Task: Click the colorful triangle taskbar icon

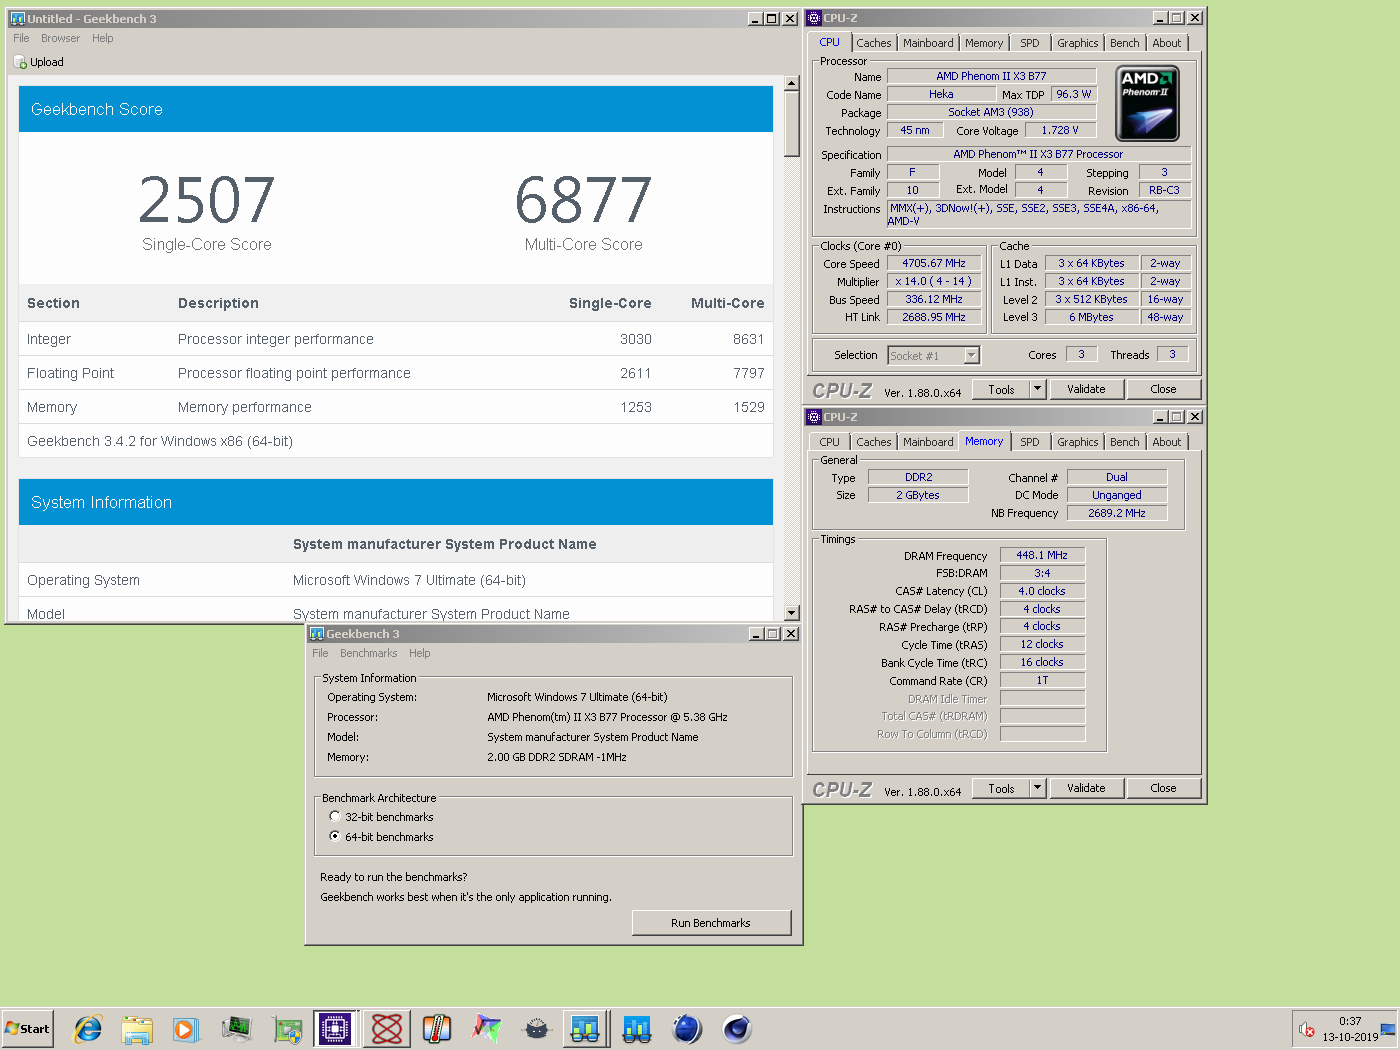Action: [x=487, y=1029]
